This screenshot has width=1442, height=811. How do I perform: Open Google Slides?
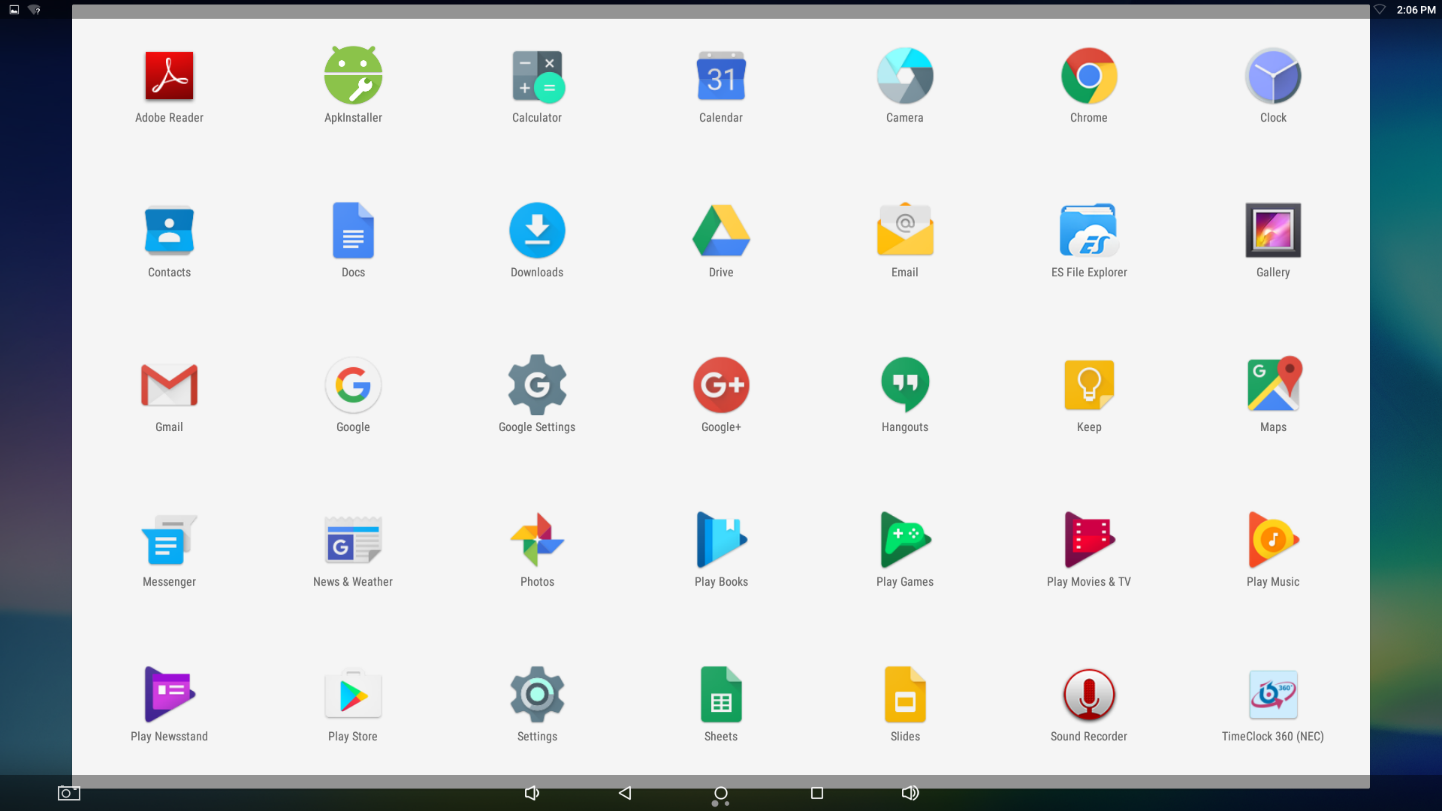click(x=905, y=695)
